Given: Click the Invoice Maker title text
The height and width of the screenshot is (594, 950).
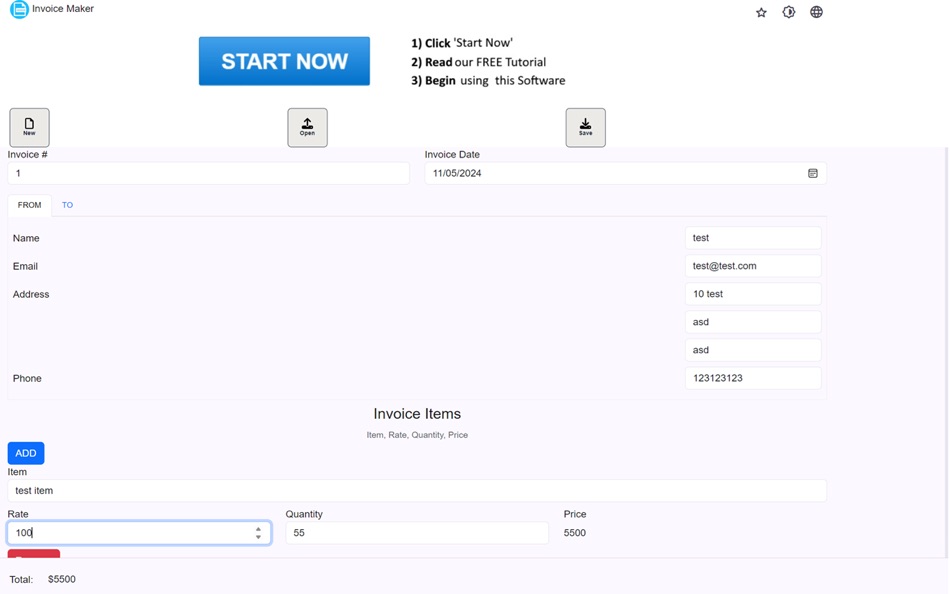Looking at the screenshot, I should click(x=63, y=9).
